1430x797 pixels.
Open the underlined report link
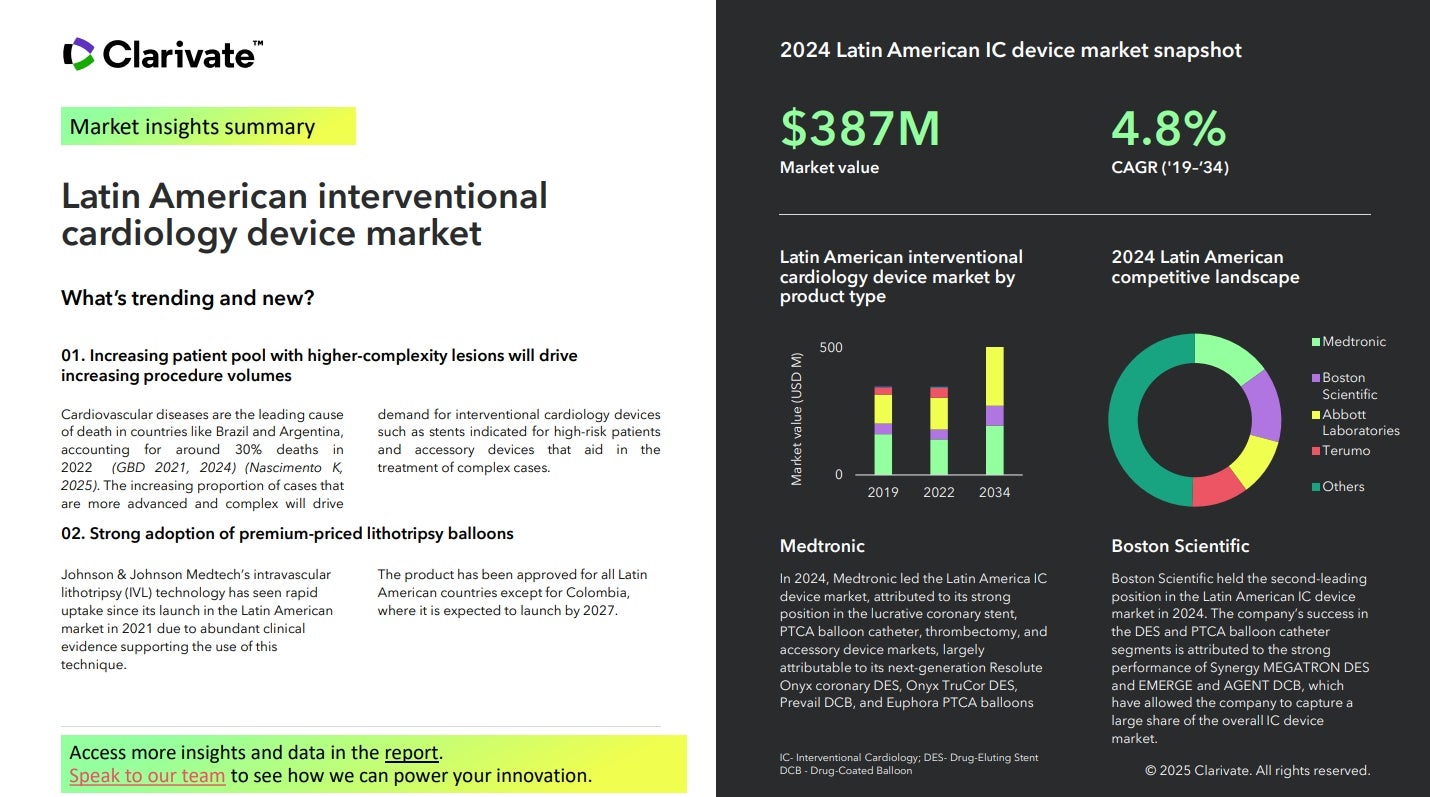pyautogui.click(x=411, y=753)
